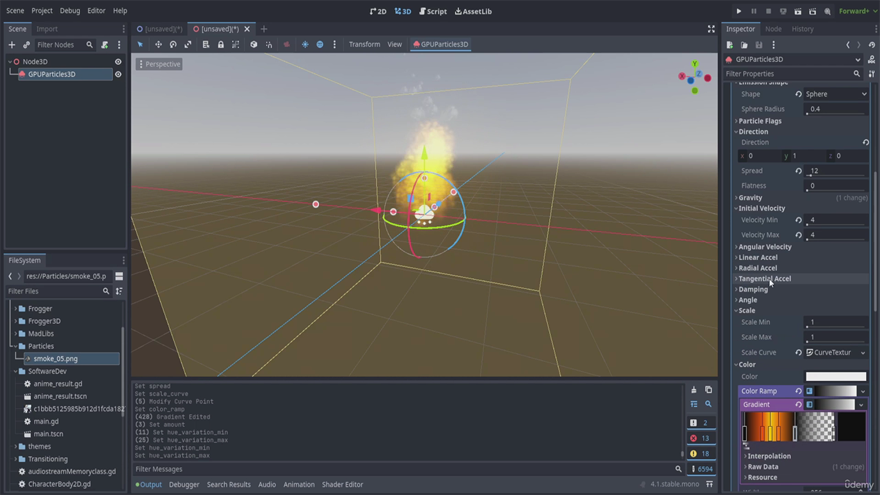The width and height of the screenshot is (880, 495).
Task: Open the Import tab
Action: coord(47,29)
